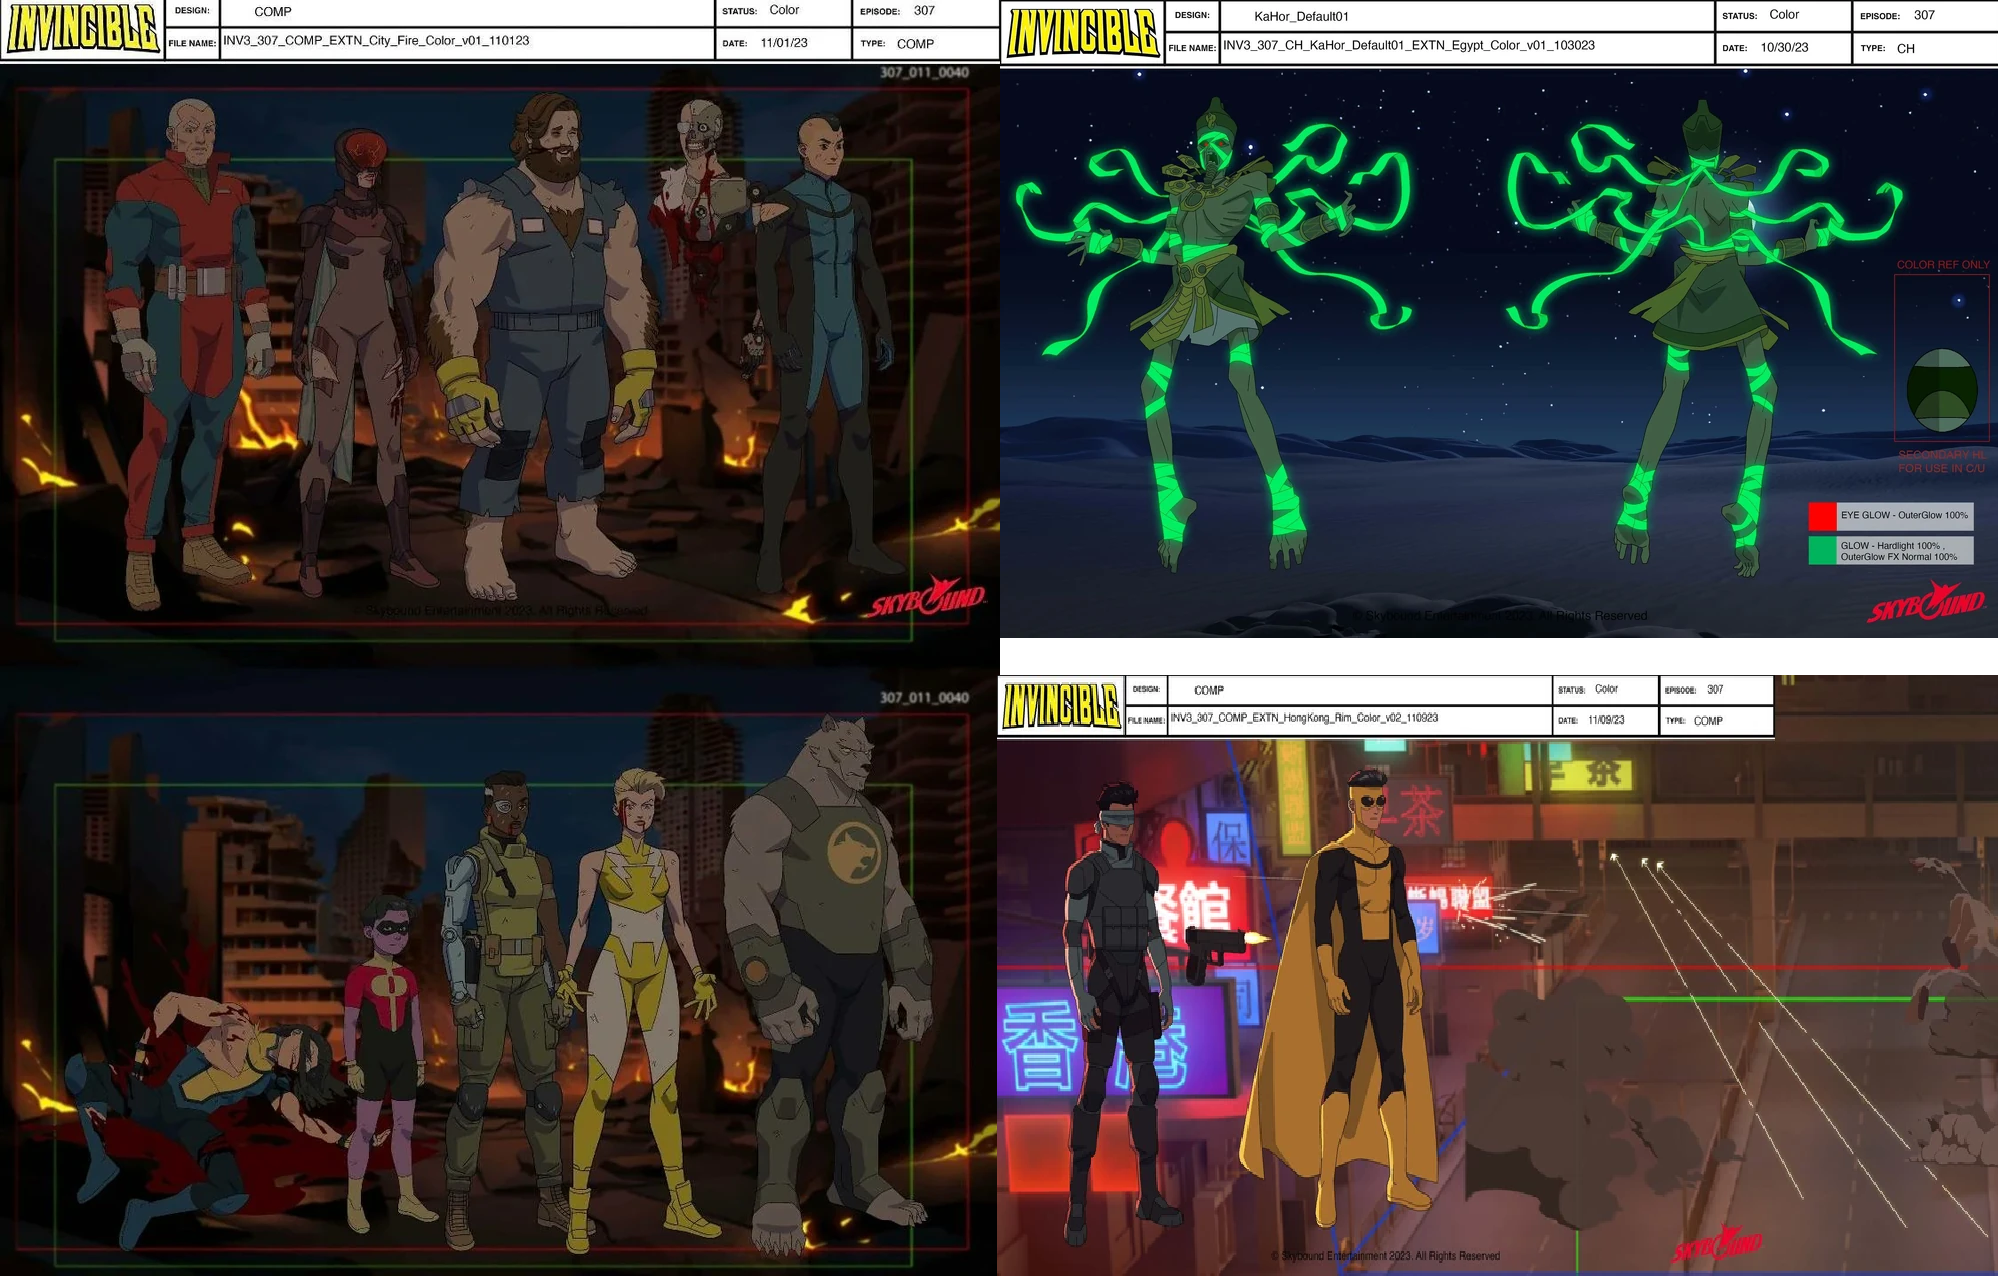Select the red EYE GLOW color swatch
This screenshot has height=1276, width=1998.
(1822, 516)
